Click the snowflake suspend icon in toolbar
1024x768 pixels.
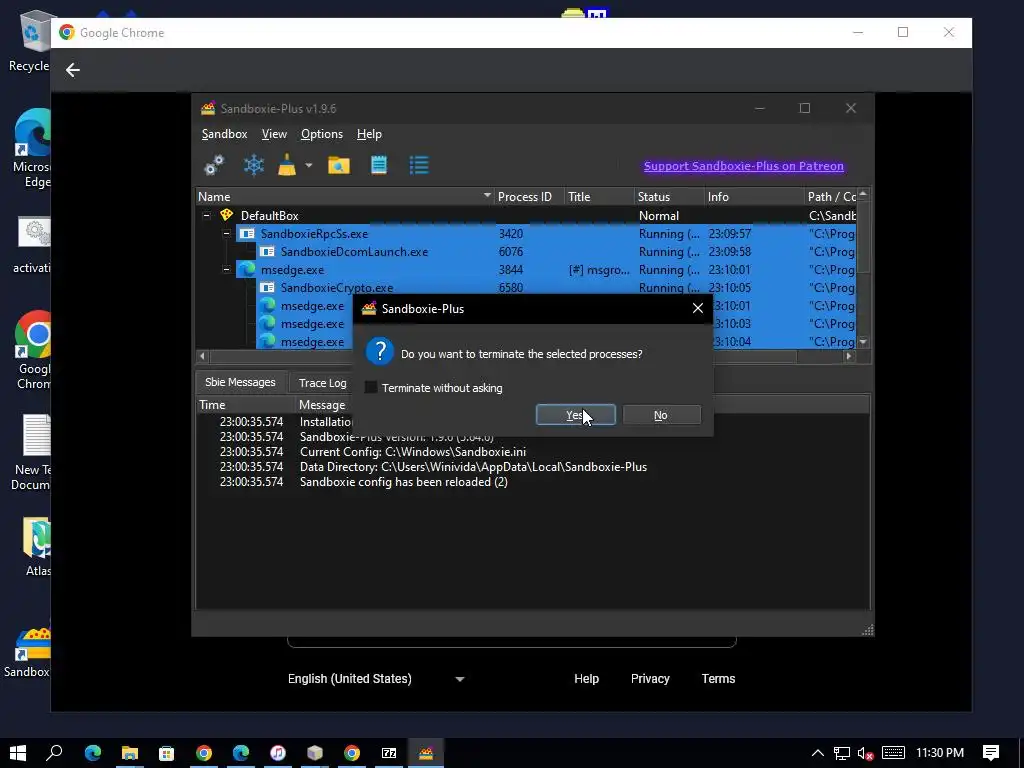coord(253,165)
